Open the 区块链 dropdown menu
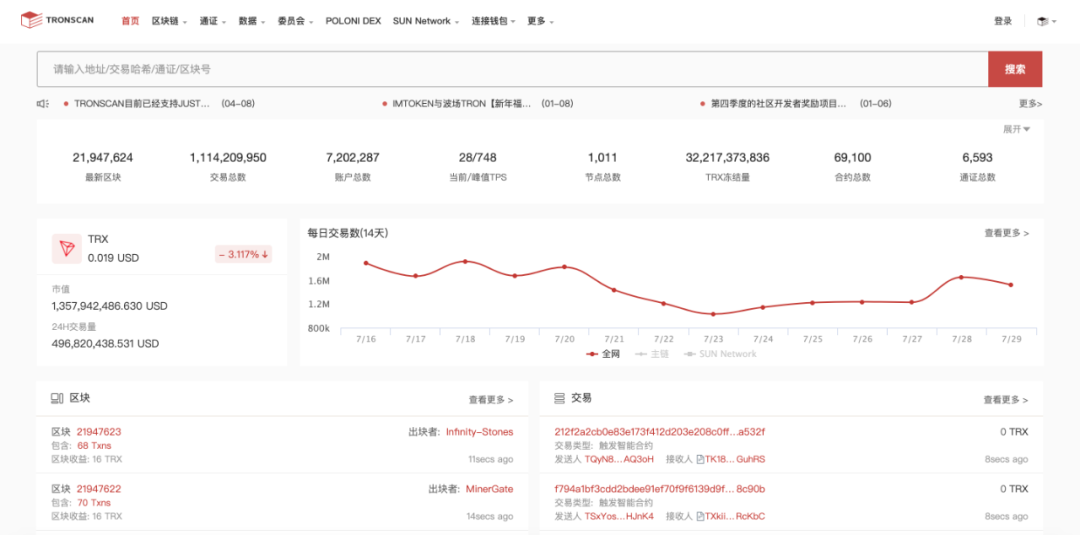This screenshot has width=1080, height=535. (169, 21)
